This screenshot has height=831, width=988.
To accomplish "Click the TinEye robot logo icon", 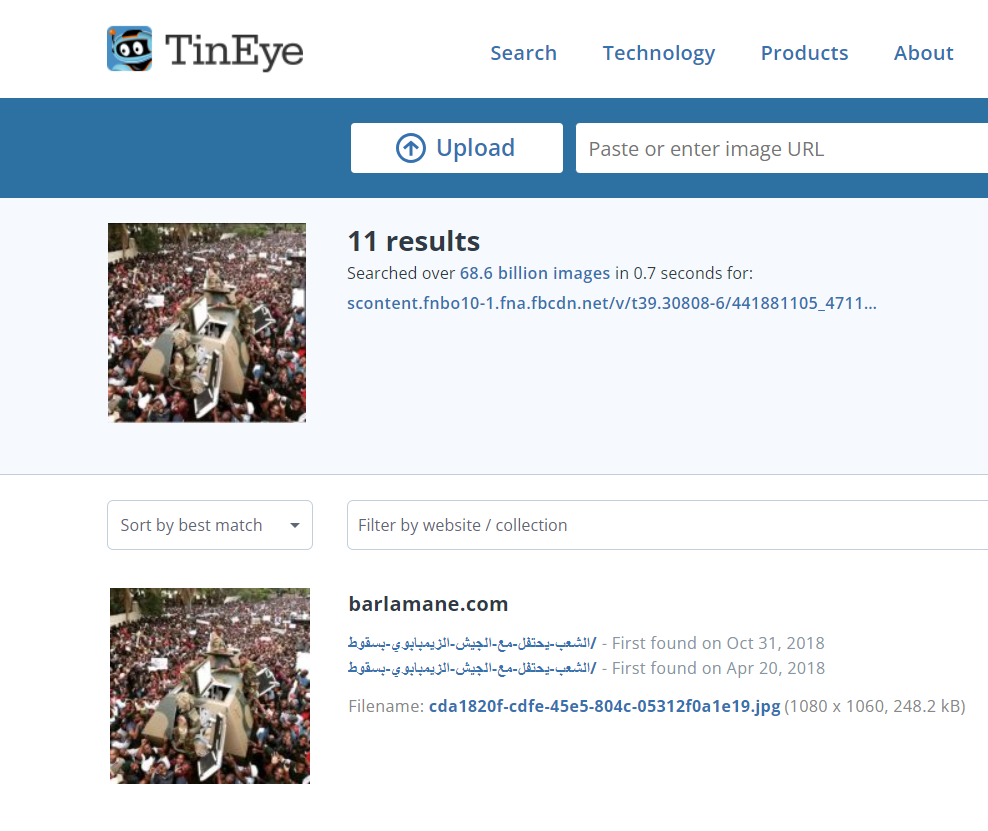I will (x=130, y=49).
